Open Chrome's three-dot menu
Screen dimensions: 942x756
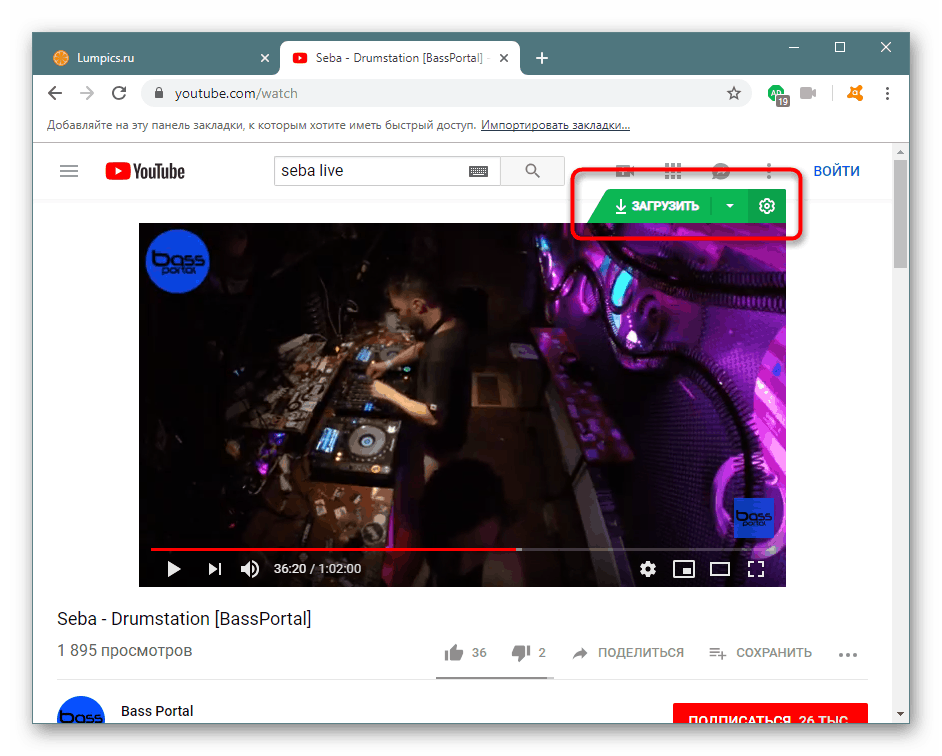pos(887,93)
